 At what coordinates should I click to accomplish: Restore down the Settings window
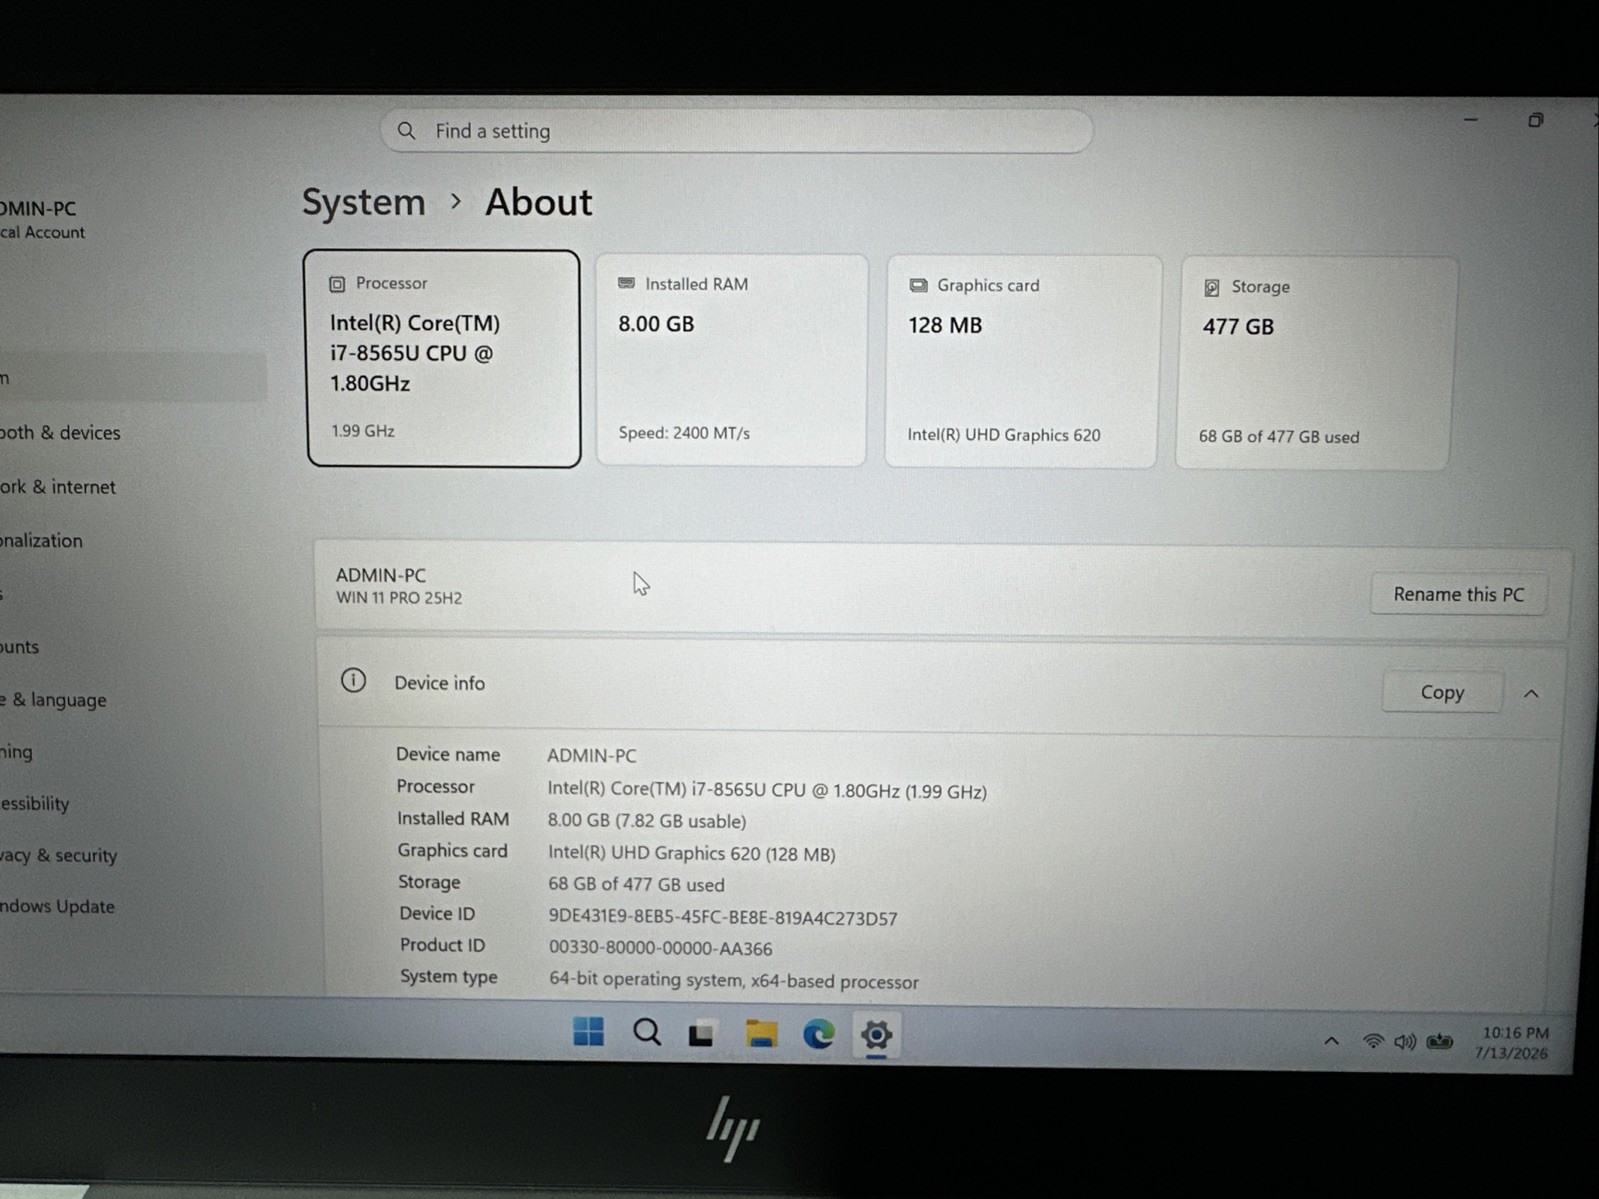coord(1535,120)
